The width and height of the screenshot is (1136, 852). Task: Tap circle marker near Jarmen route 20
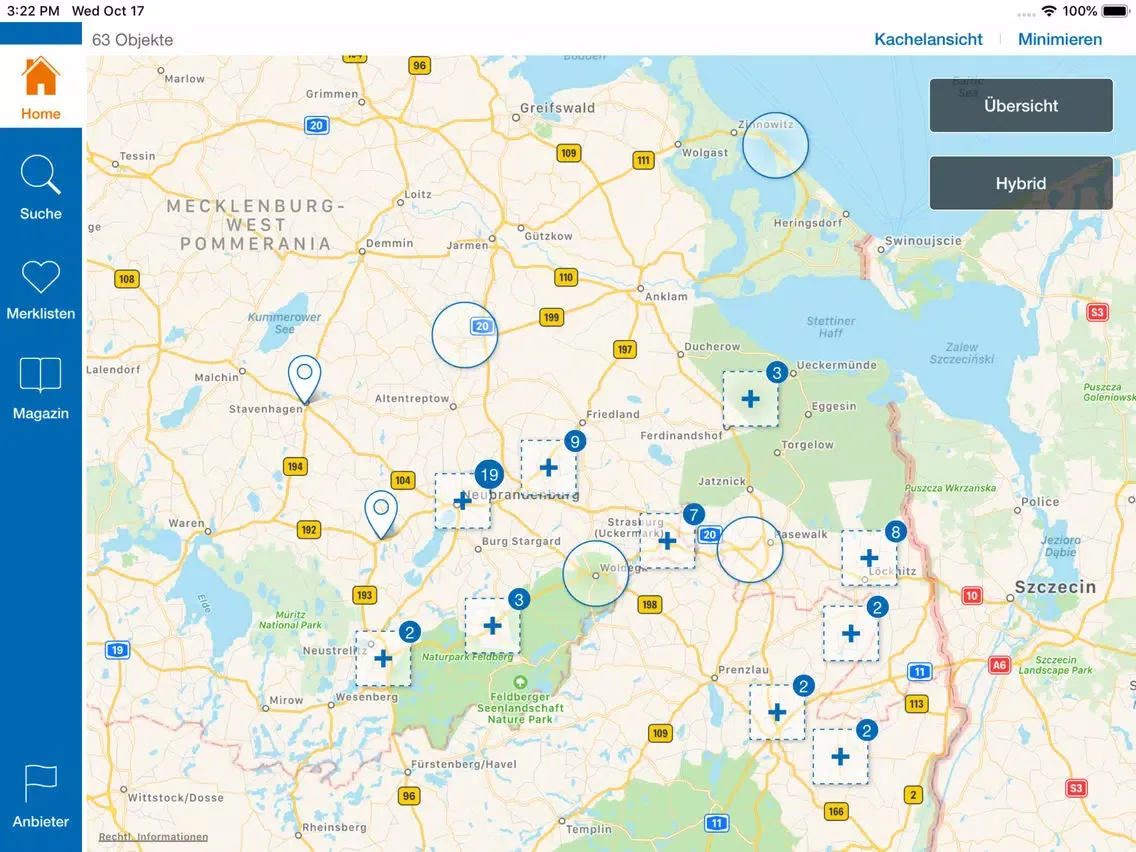tap(464, 335)
